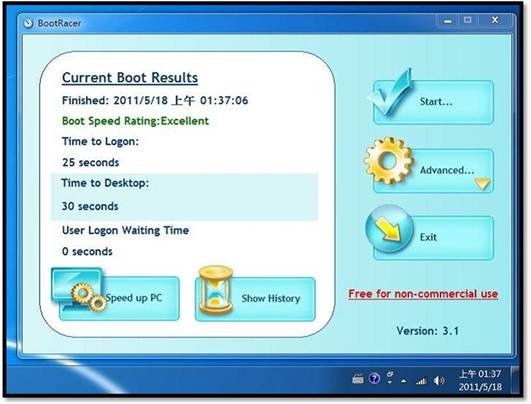The height and width of the screenshot is (404, 531).
Task: Click the Show desktop strip at taskbar edge
Action: [515, 380]
